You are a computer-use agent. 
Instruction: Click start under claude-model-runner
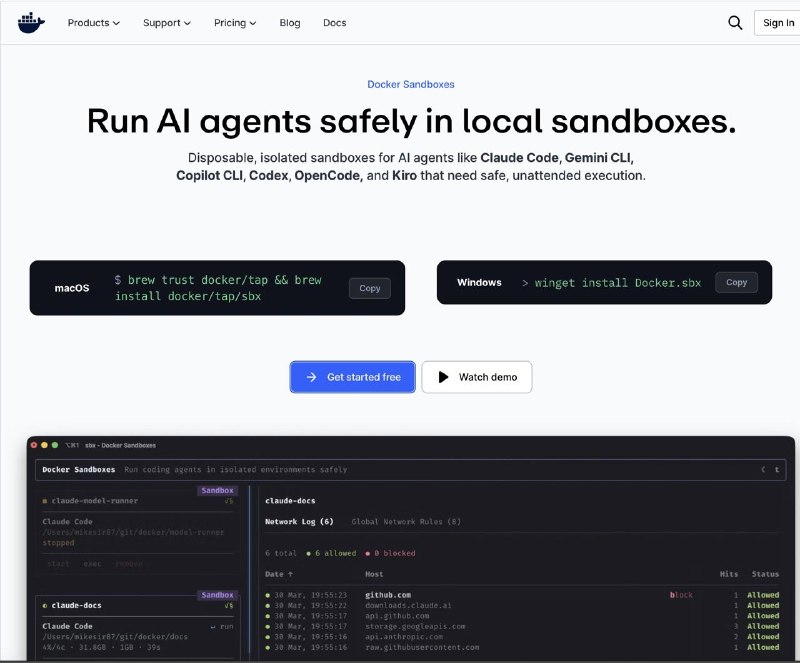coord(58,563)
